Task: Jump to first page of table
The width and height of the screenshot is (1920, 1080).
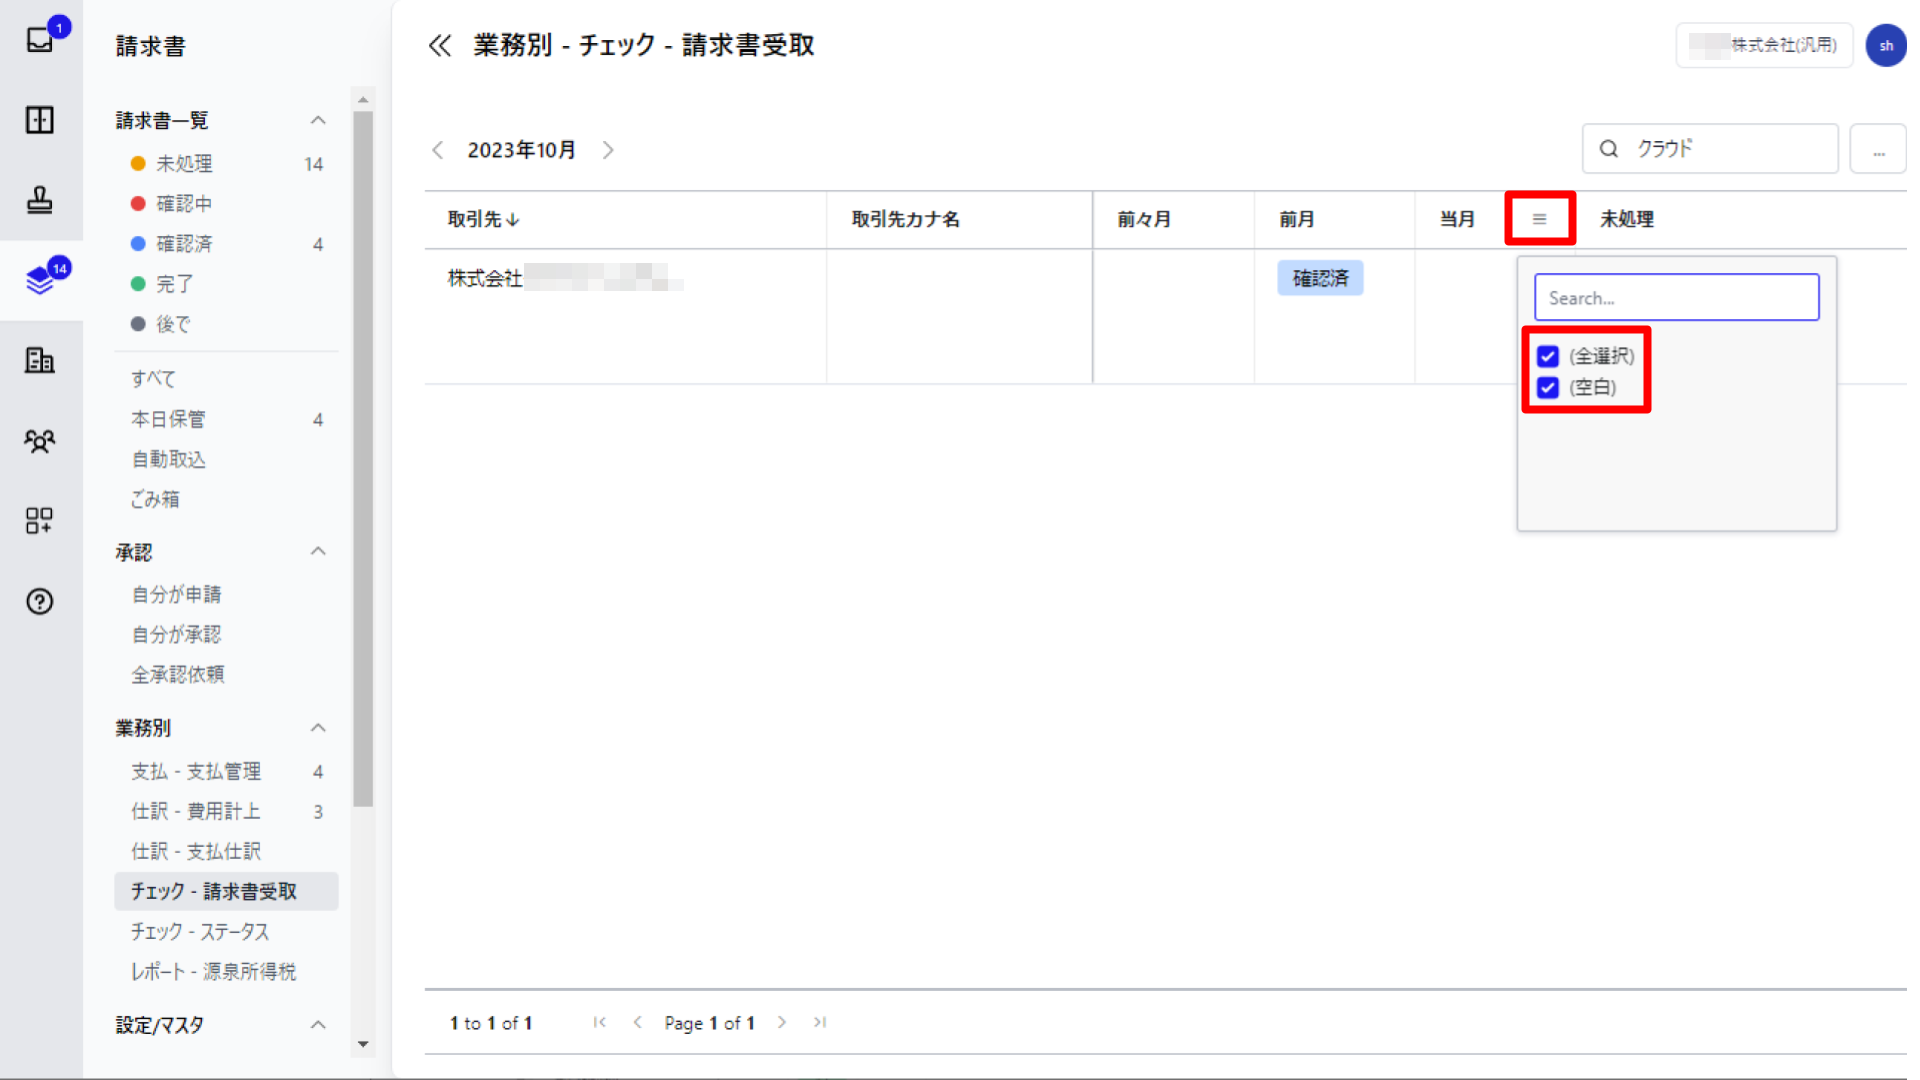Action: tap(600, 1022)
